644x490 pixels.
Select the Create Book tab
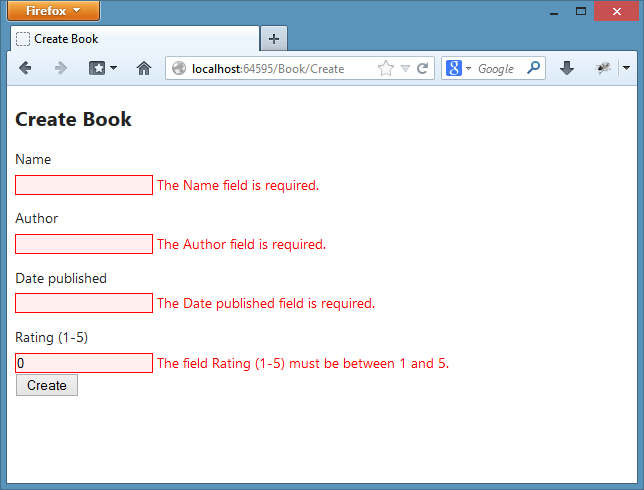click(x=135, y=39)
